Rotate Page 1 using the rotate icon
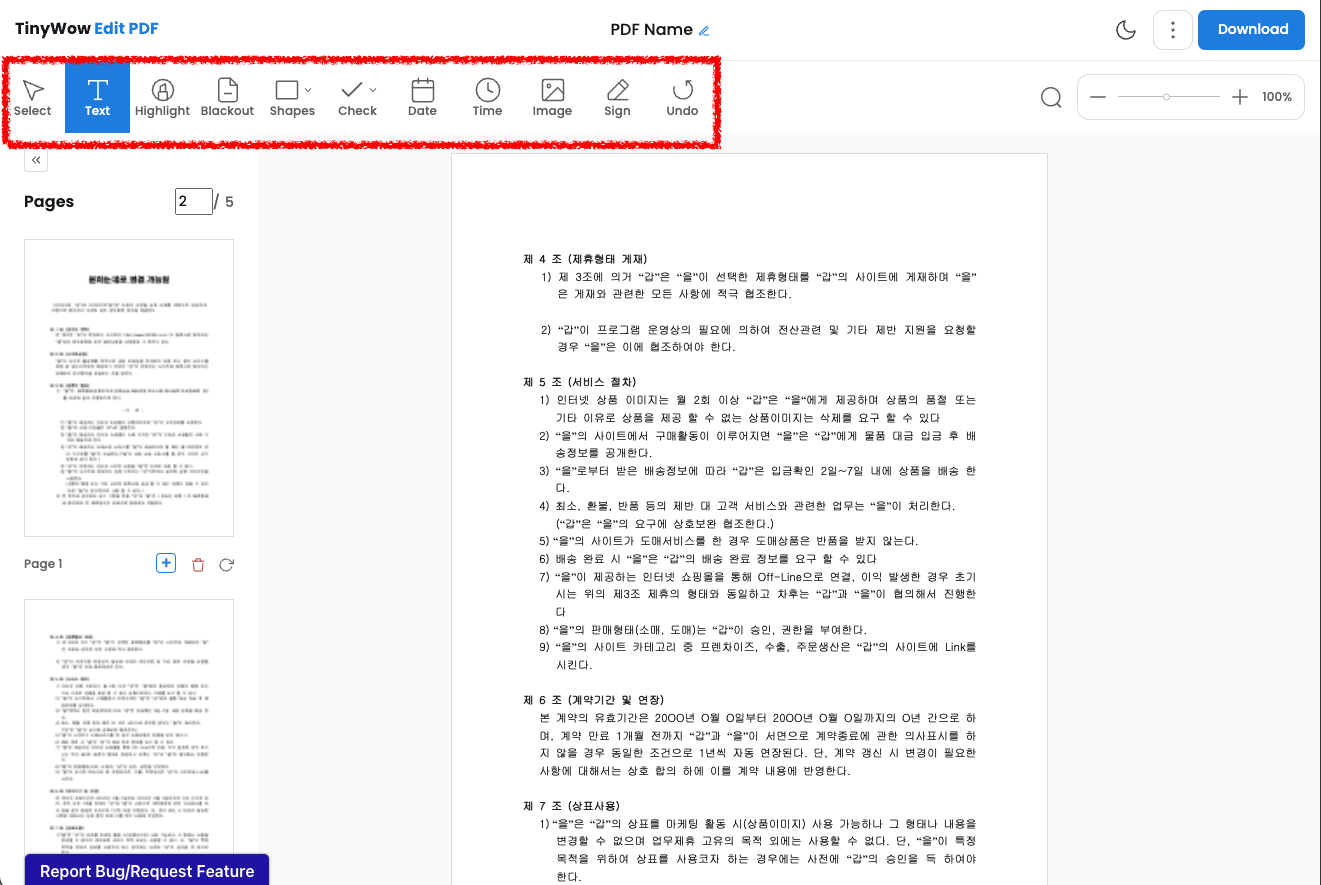Viewport: 1321px width, 885px height. tap(226, 564)
